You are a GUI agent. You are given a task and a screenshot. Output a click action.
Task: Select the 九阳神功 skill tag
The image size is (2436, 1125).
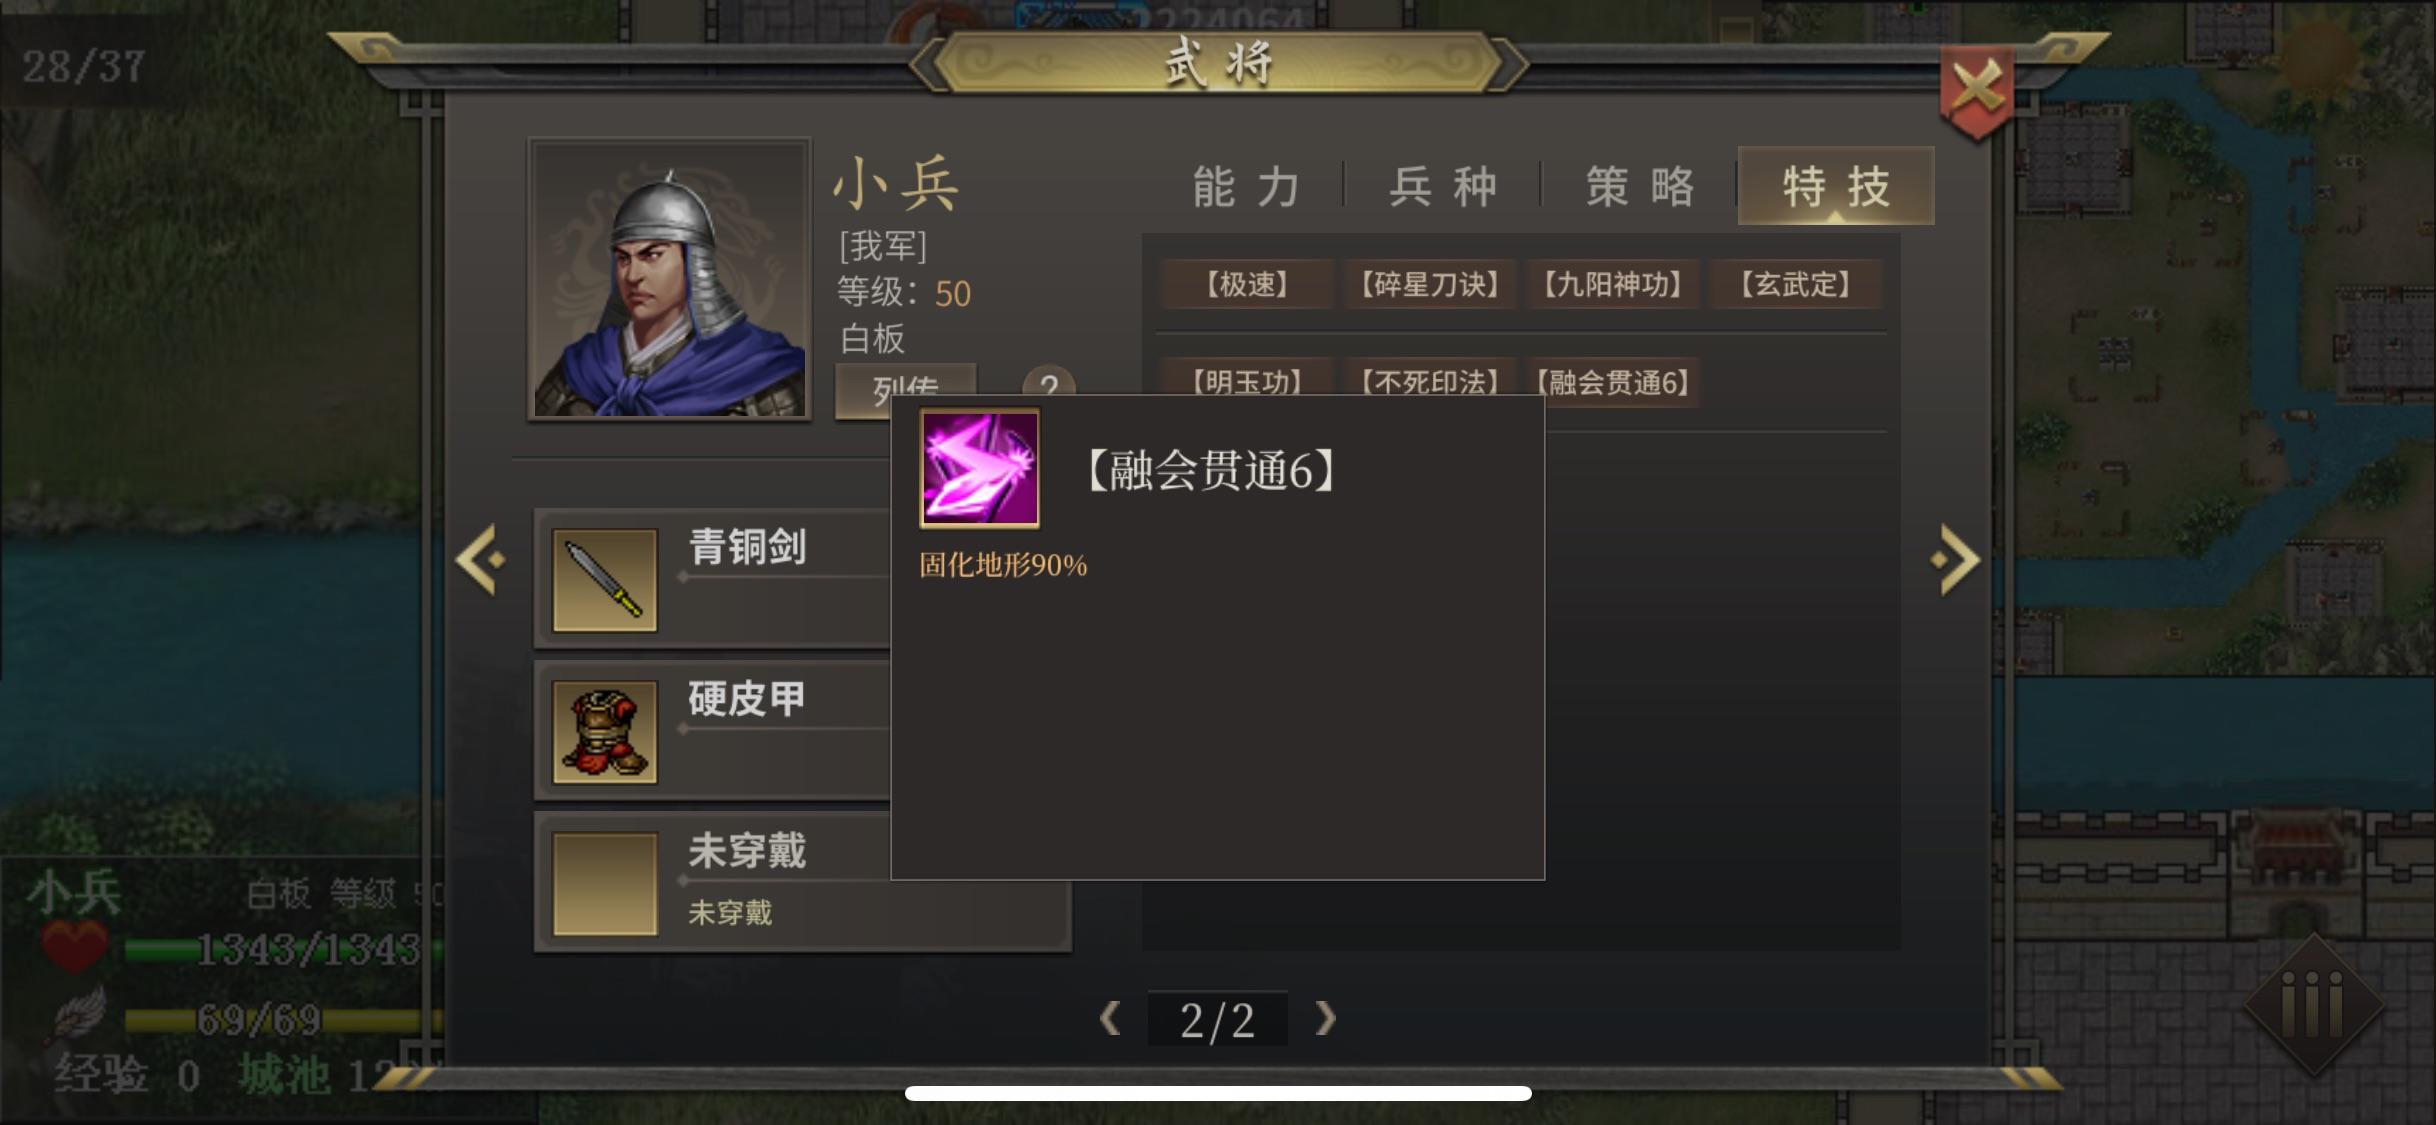pos(1614,285)
